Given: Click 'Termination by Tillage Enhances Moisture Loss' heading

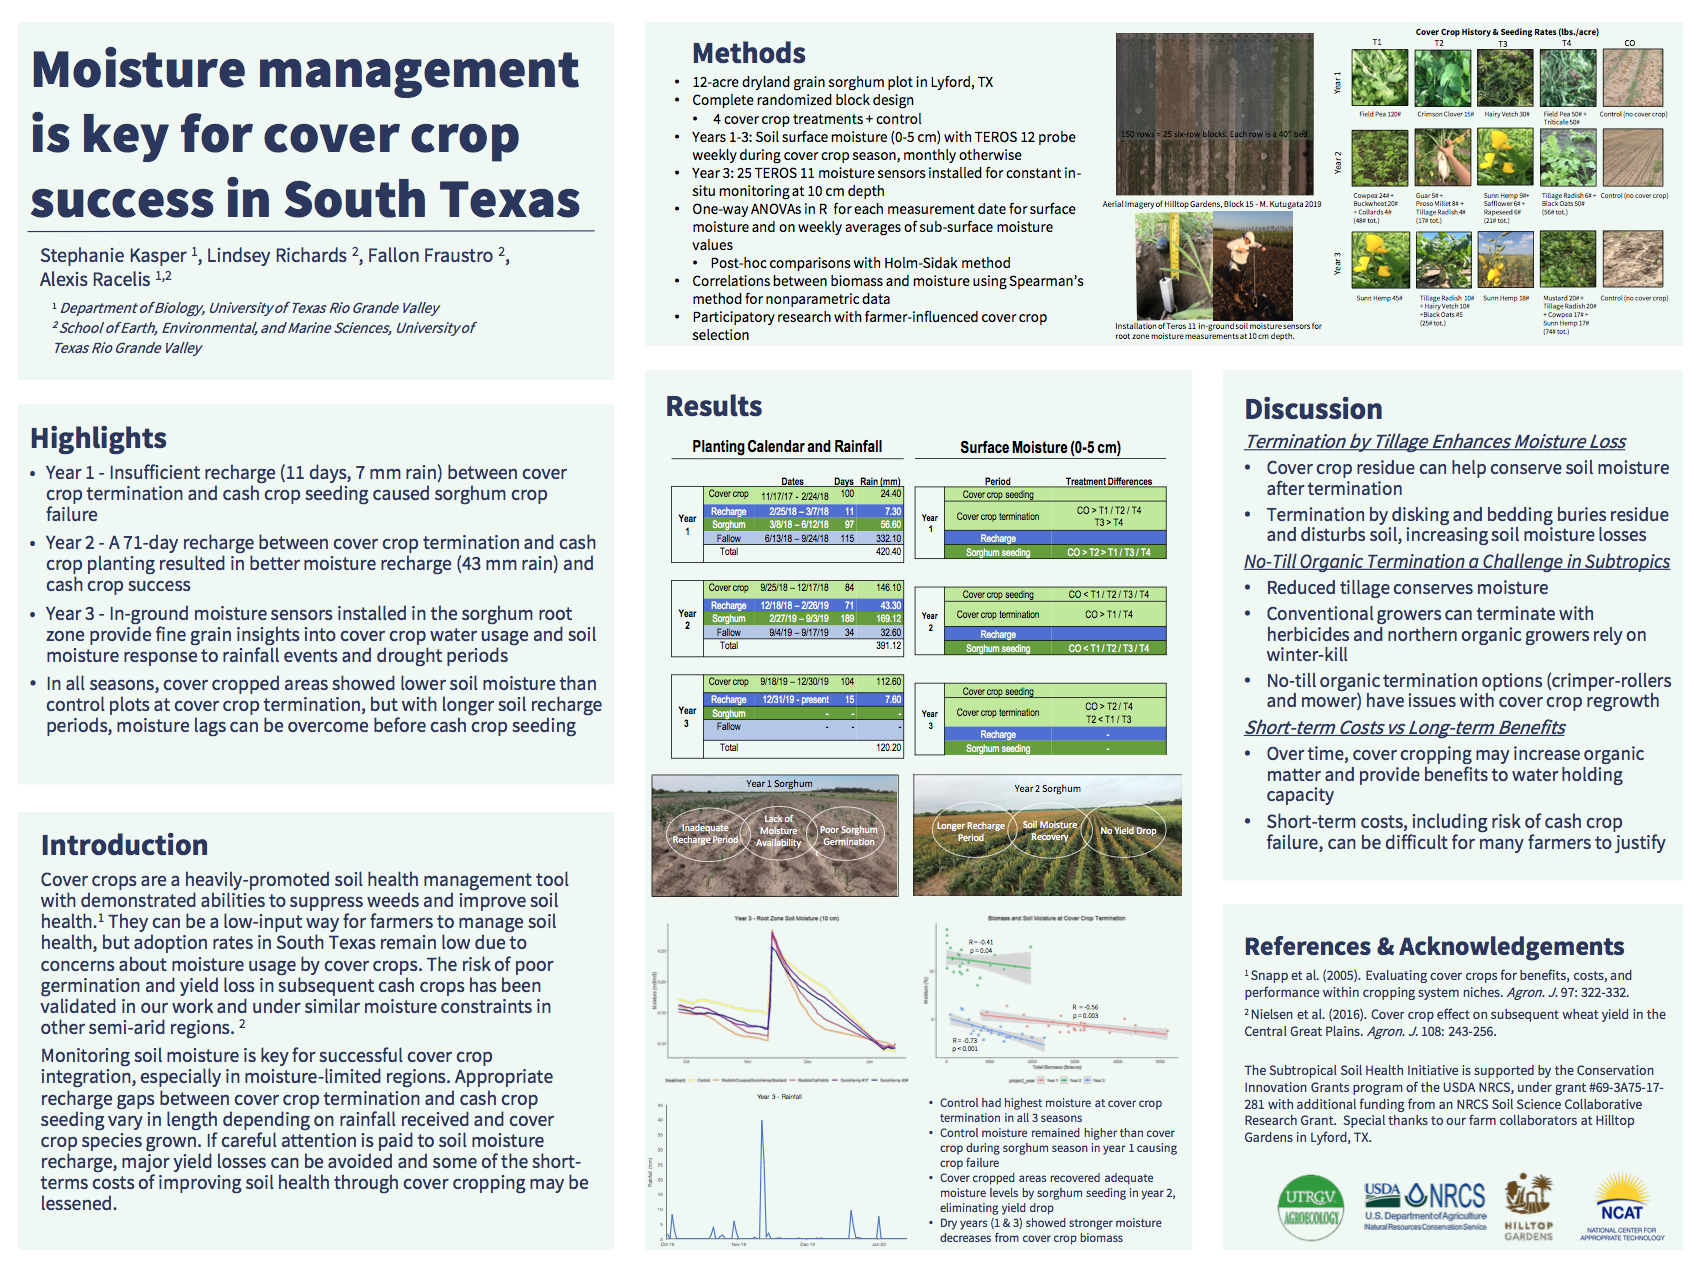Looking at the screenshot, I should pyautogui.click(x=1435, y=441).
